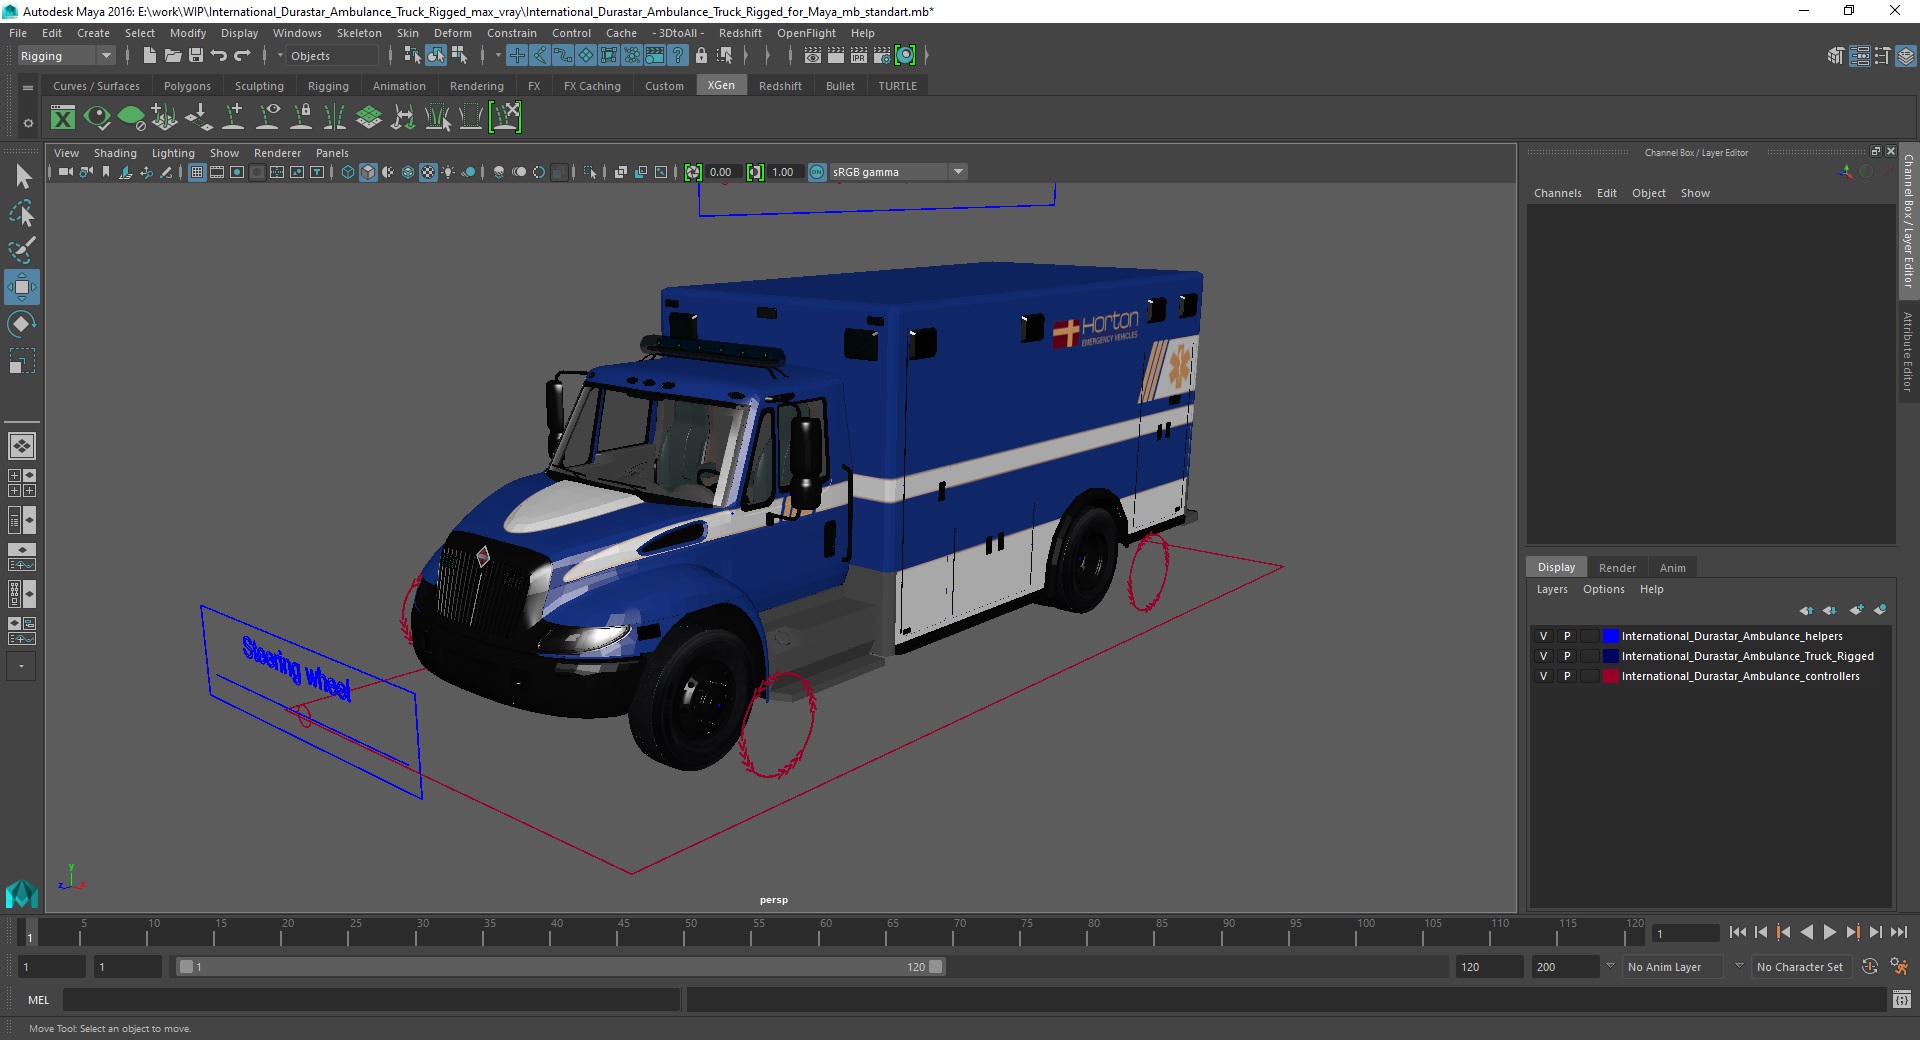1920x1040 pixels.
Task: Click the New Scene icon
Action: [149, 56]
